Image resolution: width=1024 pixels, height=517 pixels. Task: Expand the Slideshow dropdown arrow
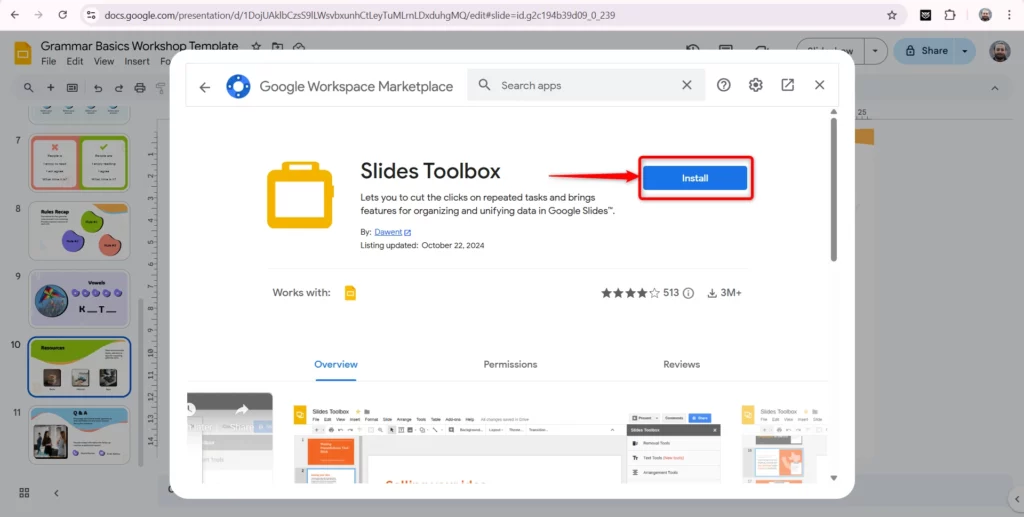(x=876, y=51)
